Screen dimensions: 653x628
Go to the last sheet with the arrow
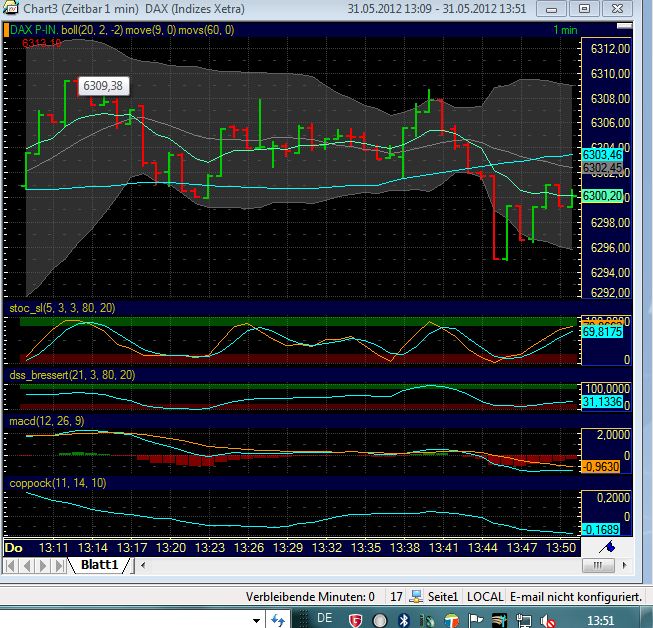point(60,566)
